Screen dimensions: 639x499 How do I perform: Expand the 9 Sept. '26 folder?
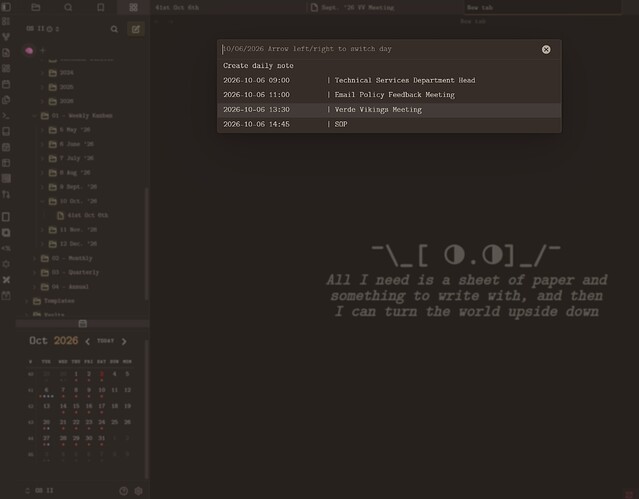click(42, 187)
